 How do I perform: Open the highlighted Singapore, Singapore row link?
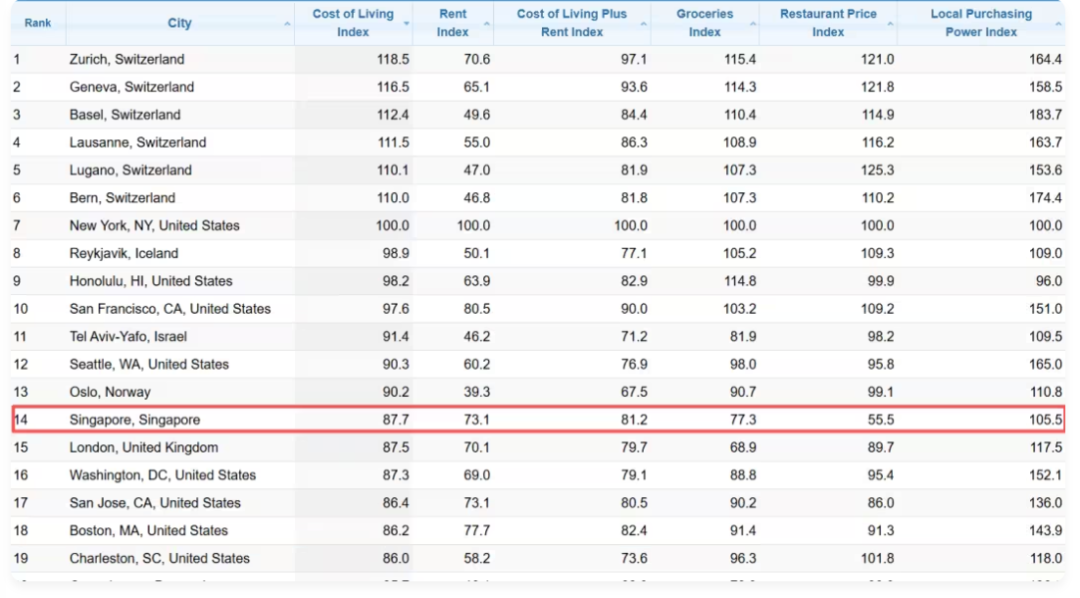pyautogui.click(x=134, y=420)
